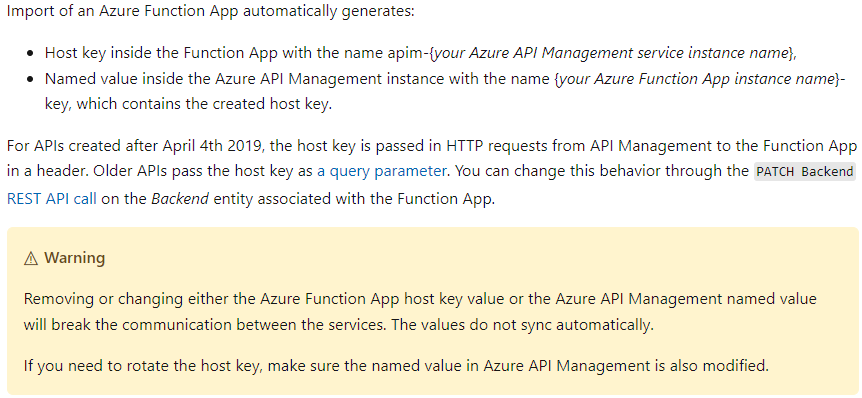Follow the 'REST API call' link
The image size is (862, 398).
[x=52, y=198]
